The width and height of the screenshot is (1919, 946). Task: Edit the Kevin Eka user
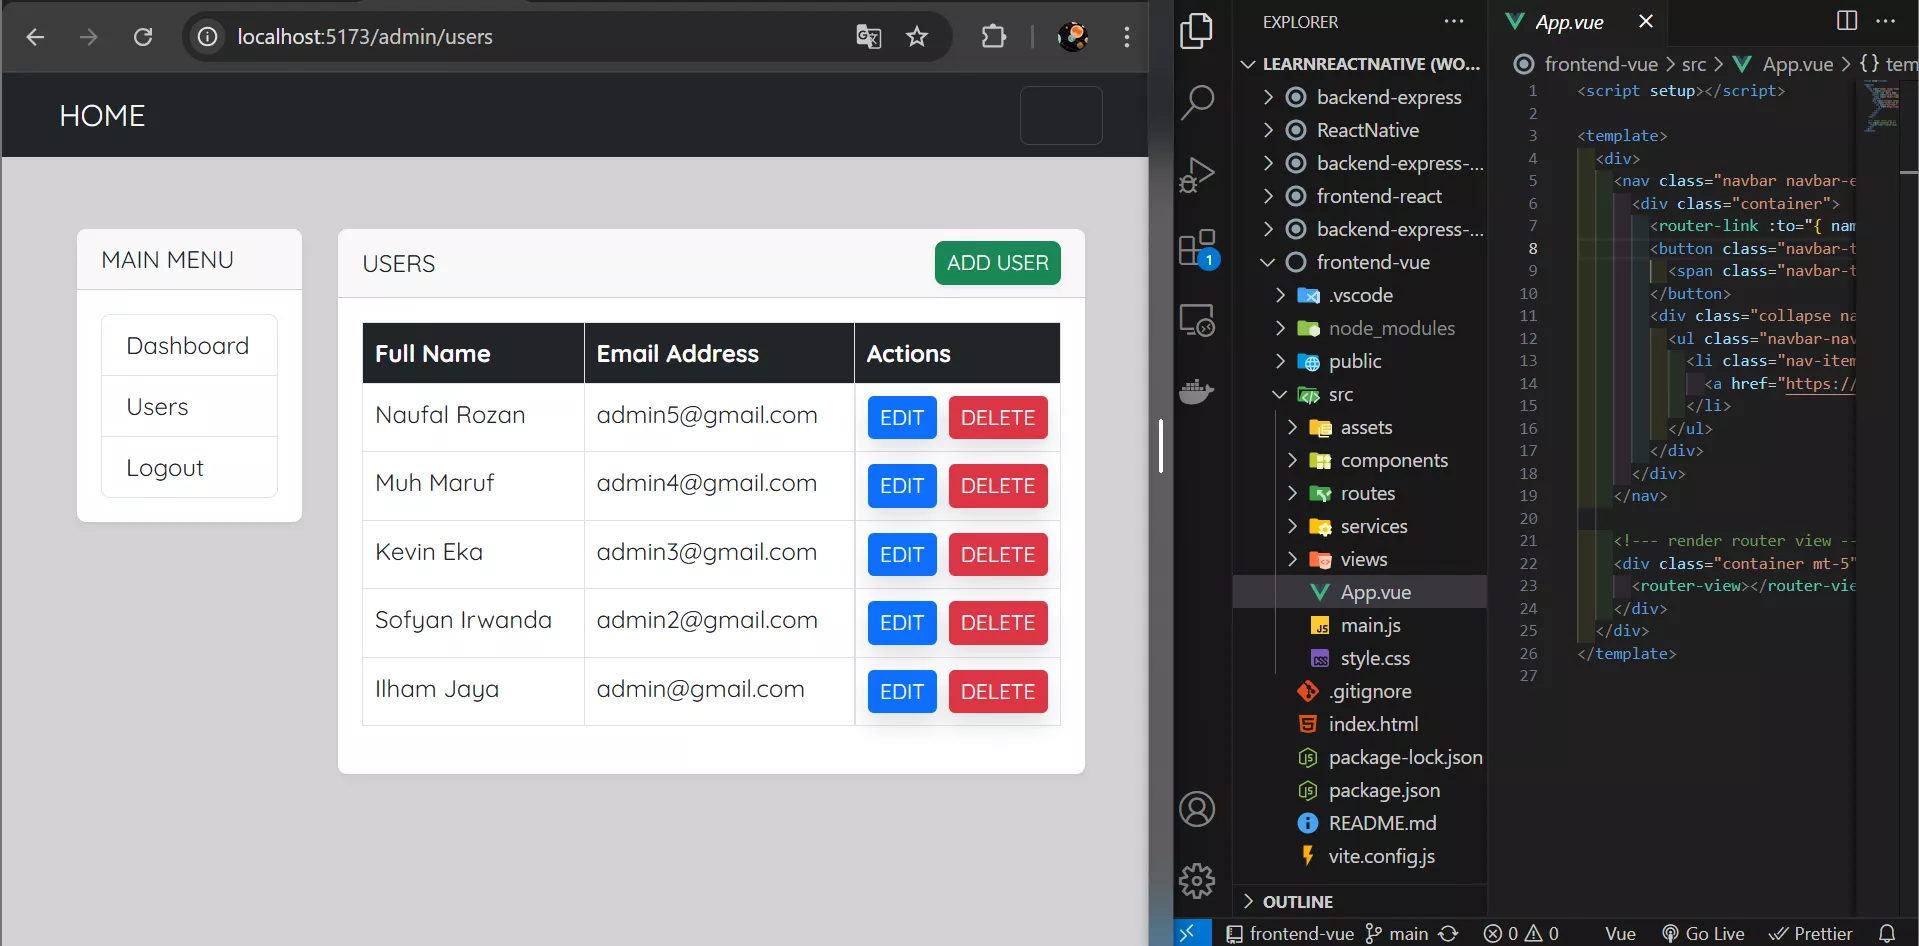tap(902, 555)
